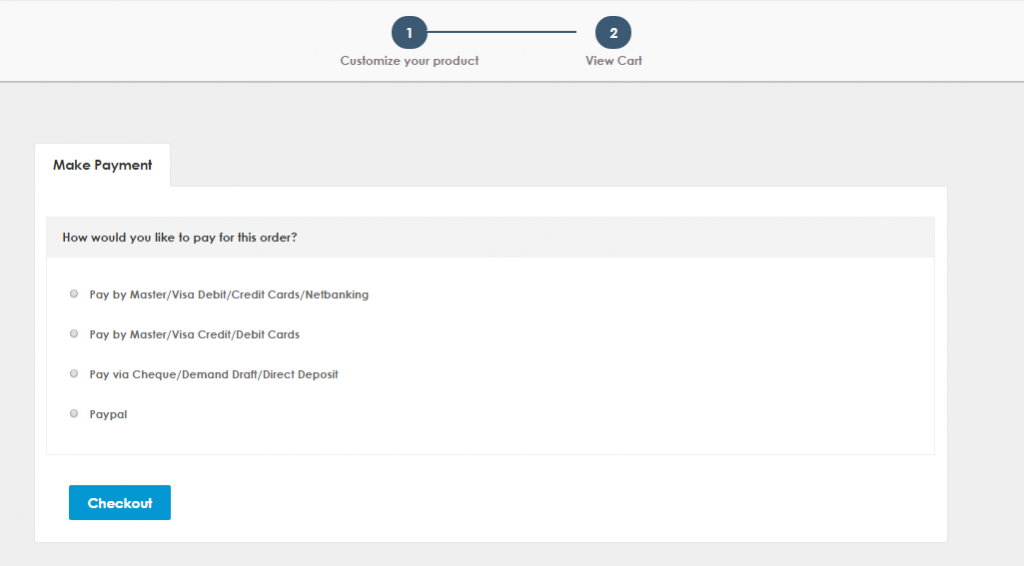Viewport: 1024px width, 566px height.
Task: Click the step 1 circle icon
Action: [409, 33]
